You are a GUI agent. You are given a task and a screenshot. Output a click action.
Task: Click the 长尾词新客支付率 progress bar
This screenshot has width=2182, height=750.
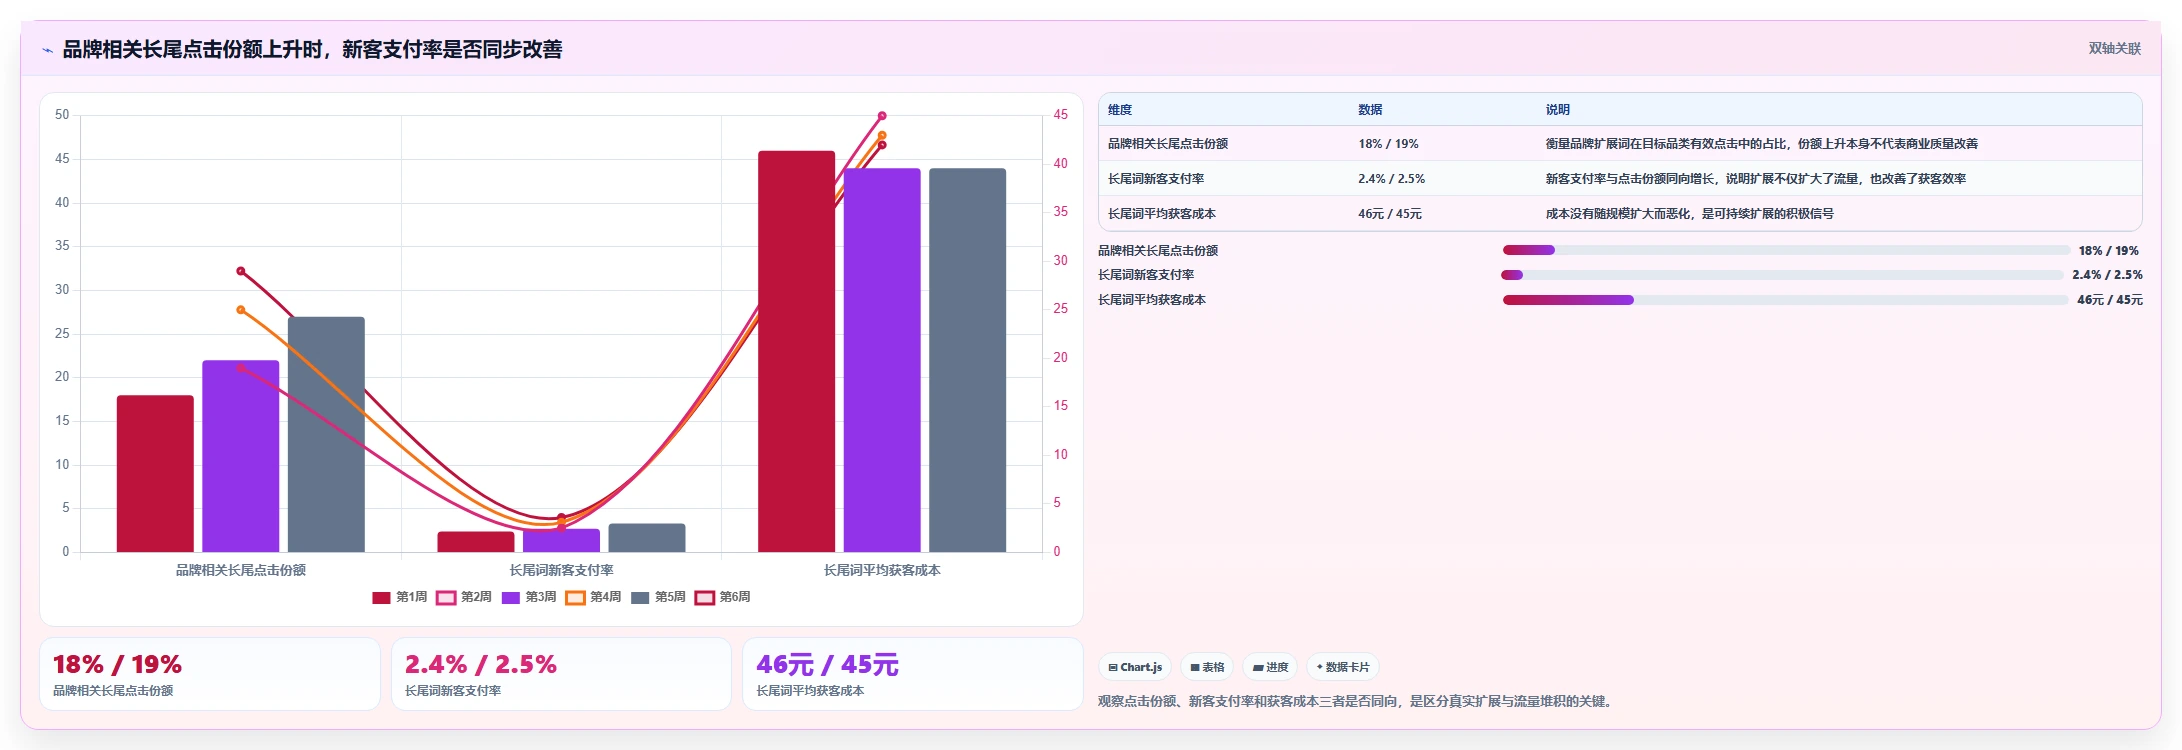click(1782, 275)
